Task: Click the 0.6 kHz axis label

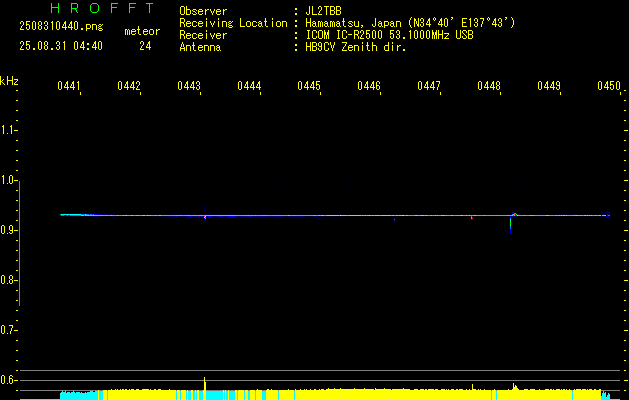Action: (x=8, y=380)
